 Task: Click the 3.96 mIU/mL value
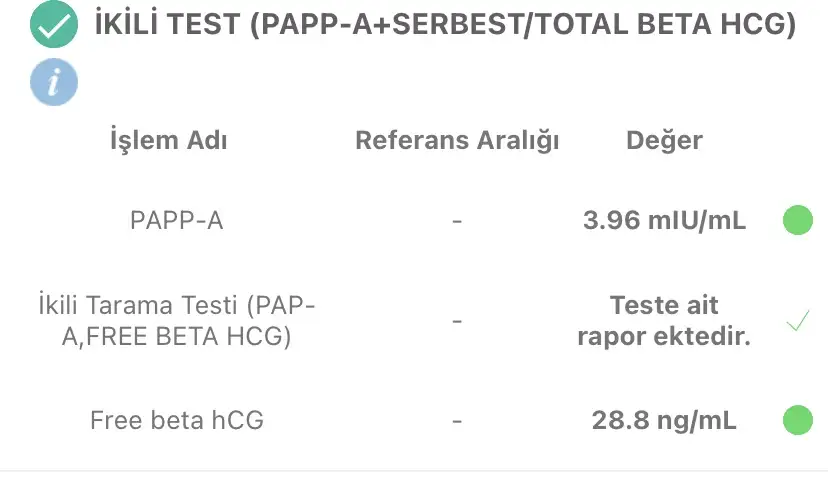[664, 220]
